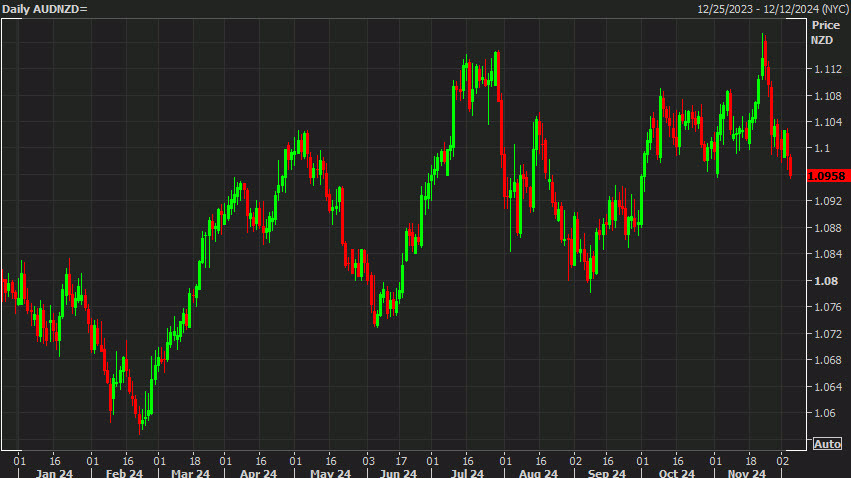
Task: Click the 1.104 price axis label
Action: [x=828, y=122]
